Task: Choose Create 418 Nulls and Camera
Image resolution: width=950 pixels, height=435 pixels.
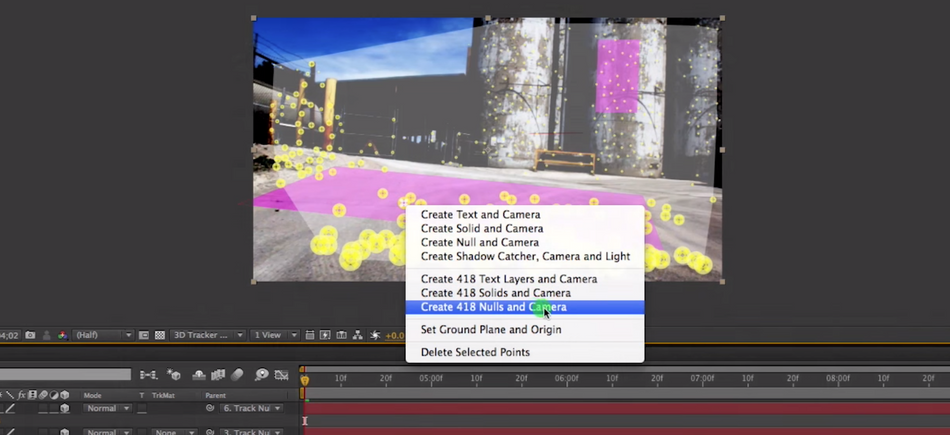Action: tap(494, 307)
